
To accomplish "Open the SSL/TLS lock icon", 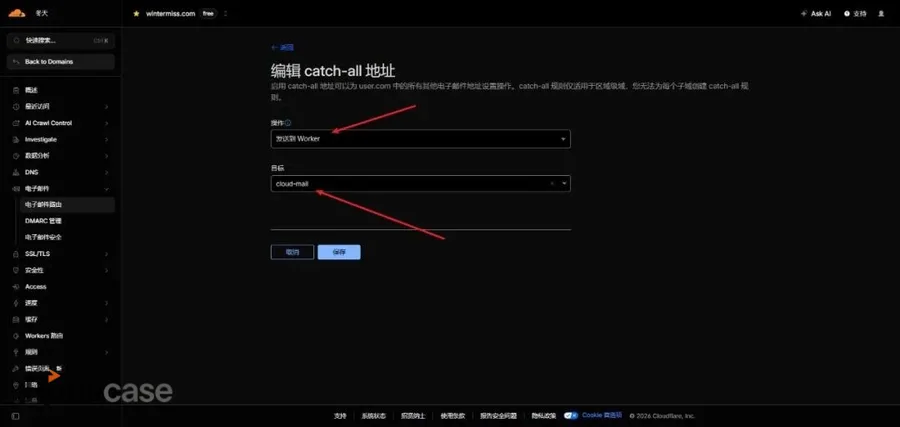I will click(x=16, y=254).
